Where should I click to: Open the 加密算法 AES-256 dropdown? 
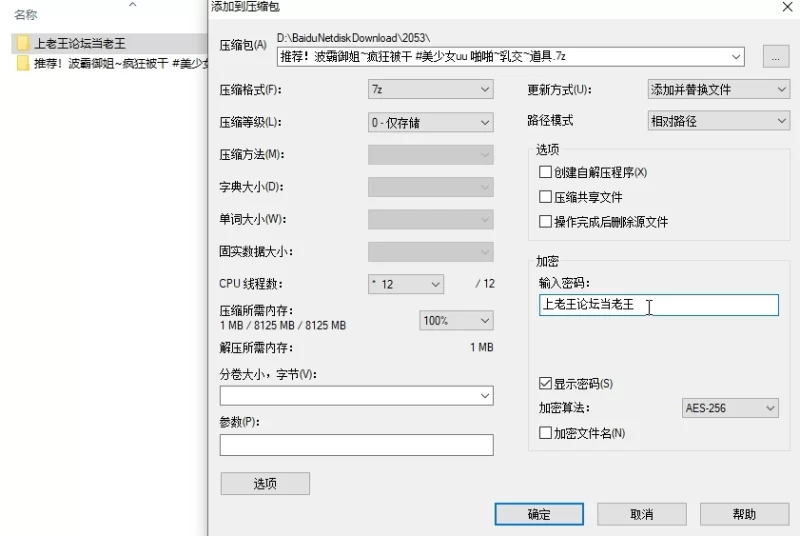click(x=730, y=408)
